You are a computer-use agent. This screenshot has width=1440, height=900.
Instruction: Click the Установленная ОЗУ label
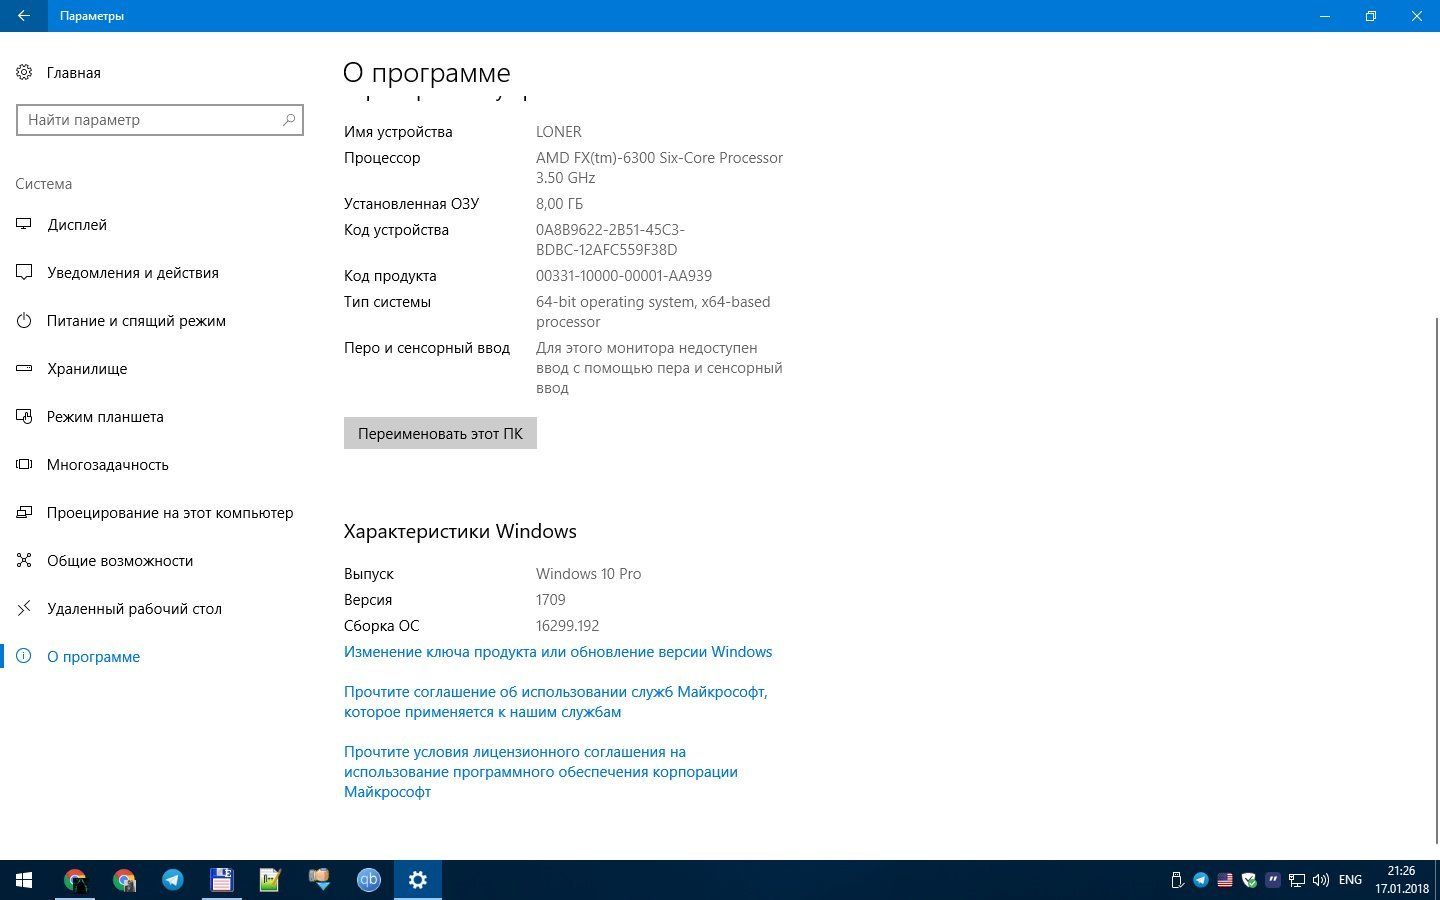click(412, 204)
